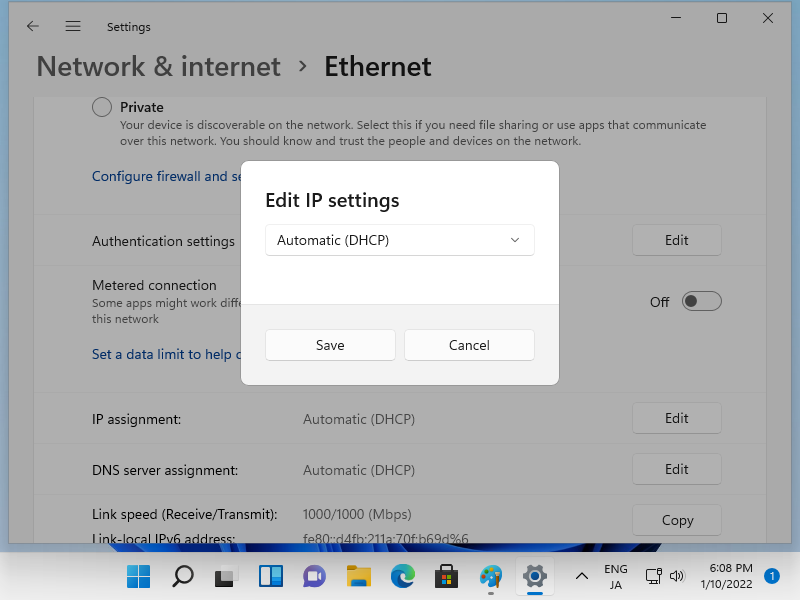The height and width of the screenshot is (600, 800).
Task: Open the Paint app on the taskbar
Action: (x=490, y=576)
